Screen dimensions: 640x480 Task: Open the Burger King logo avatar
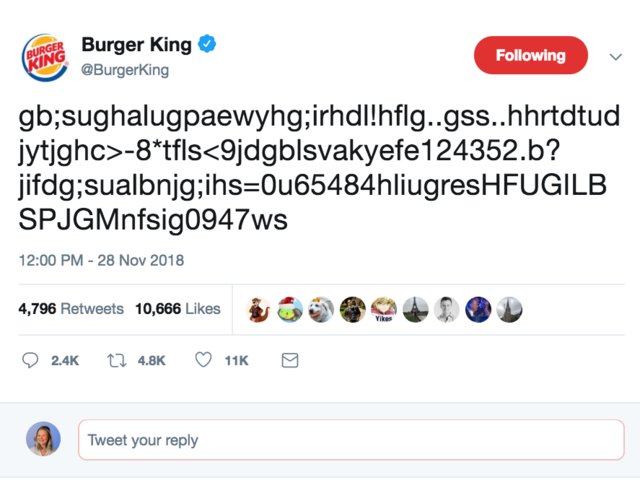(45, 58)
